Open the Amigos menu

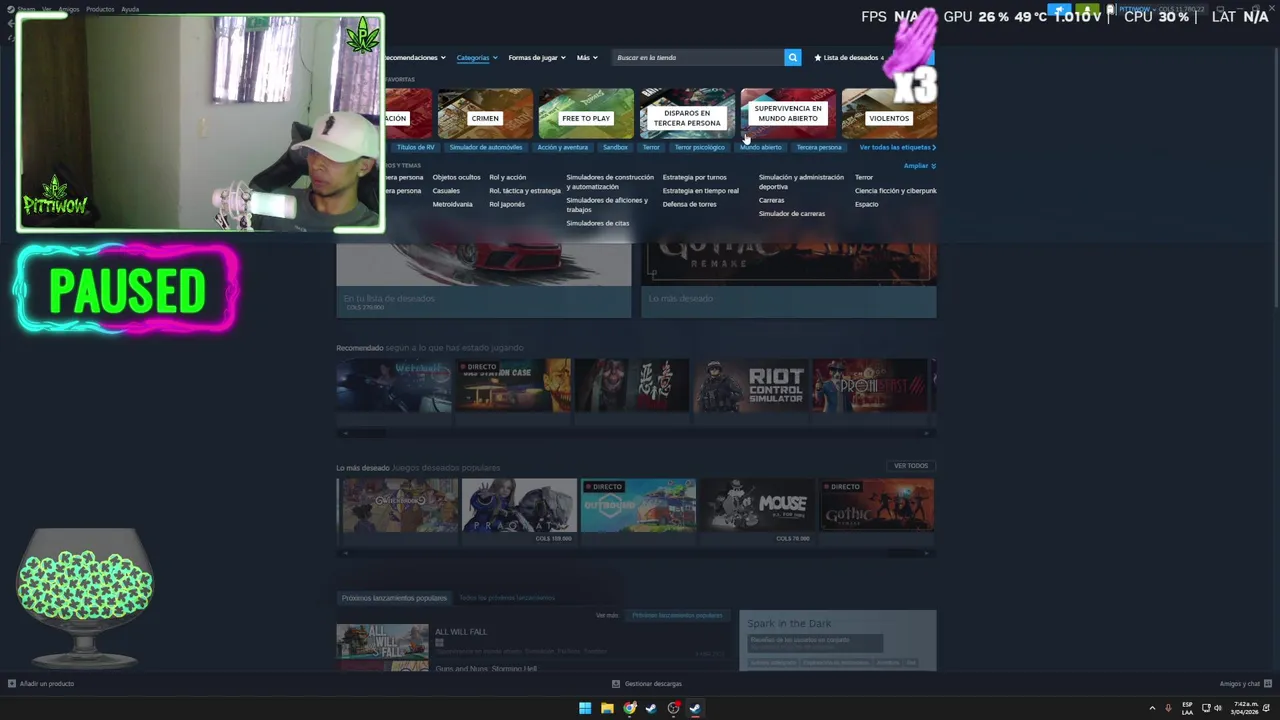(68, 9)
